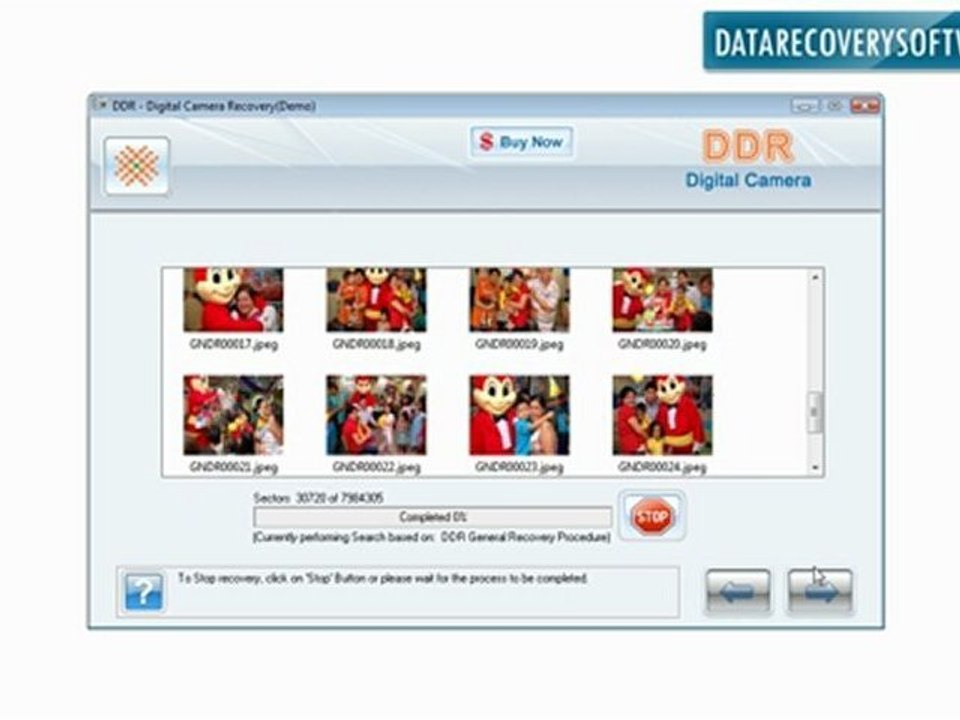Maximize the DDR recovery window

[x=835, y=106]
